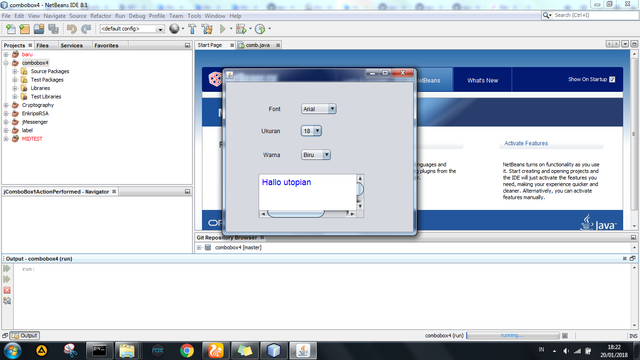640x360 pixels.
Task: Expand the Cryptography project node
Action: pos(6,105)
